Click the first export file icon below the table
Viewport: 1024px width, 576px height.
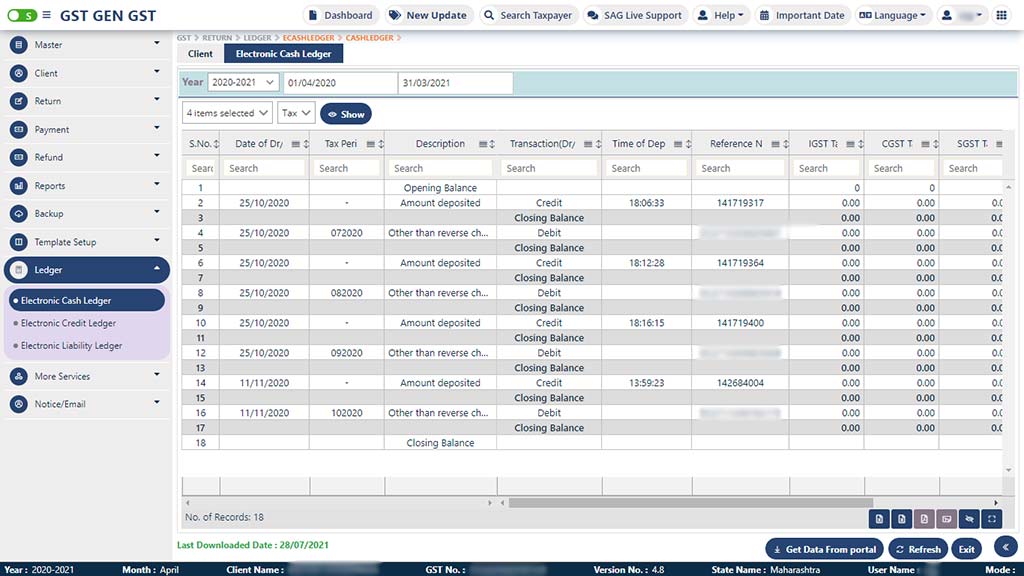878,518
